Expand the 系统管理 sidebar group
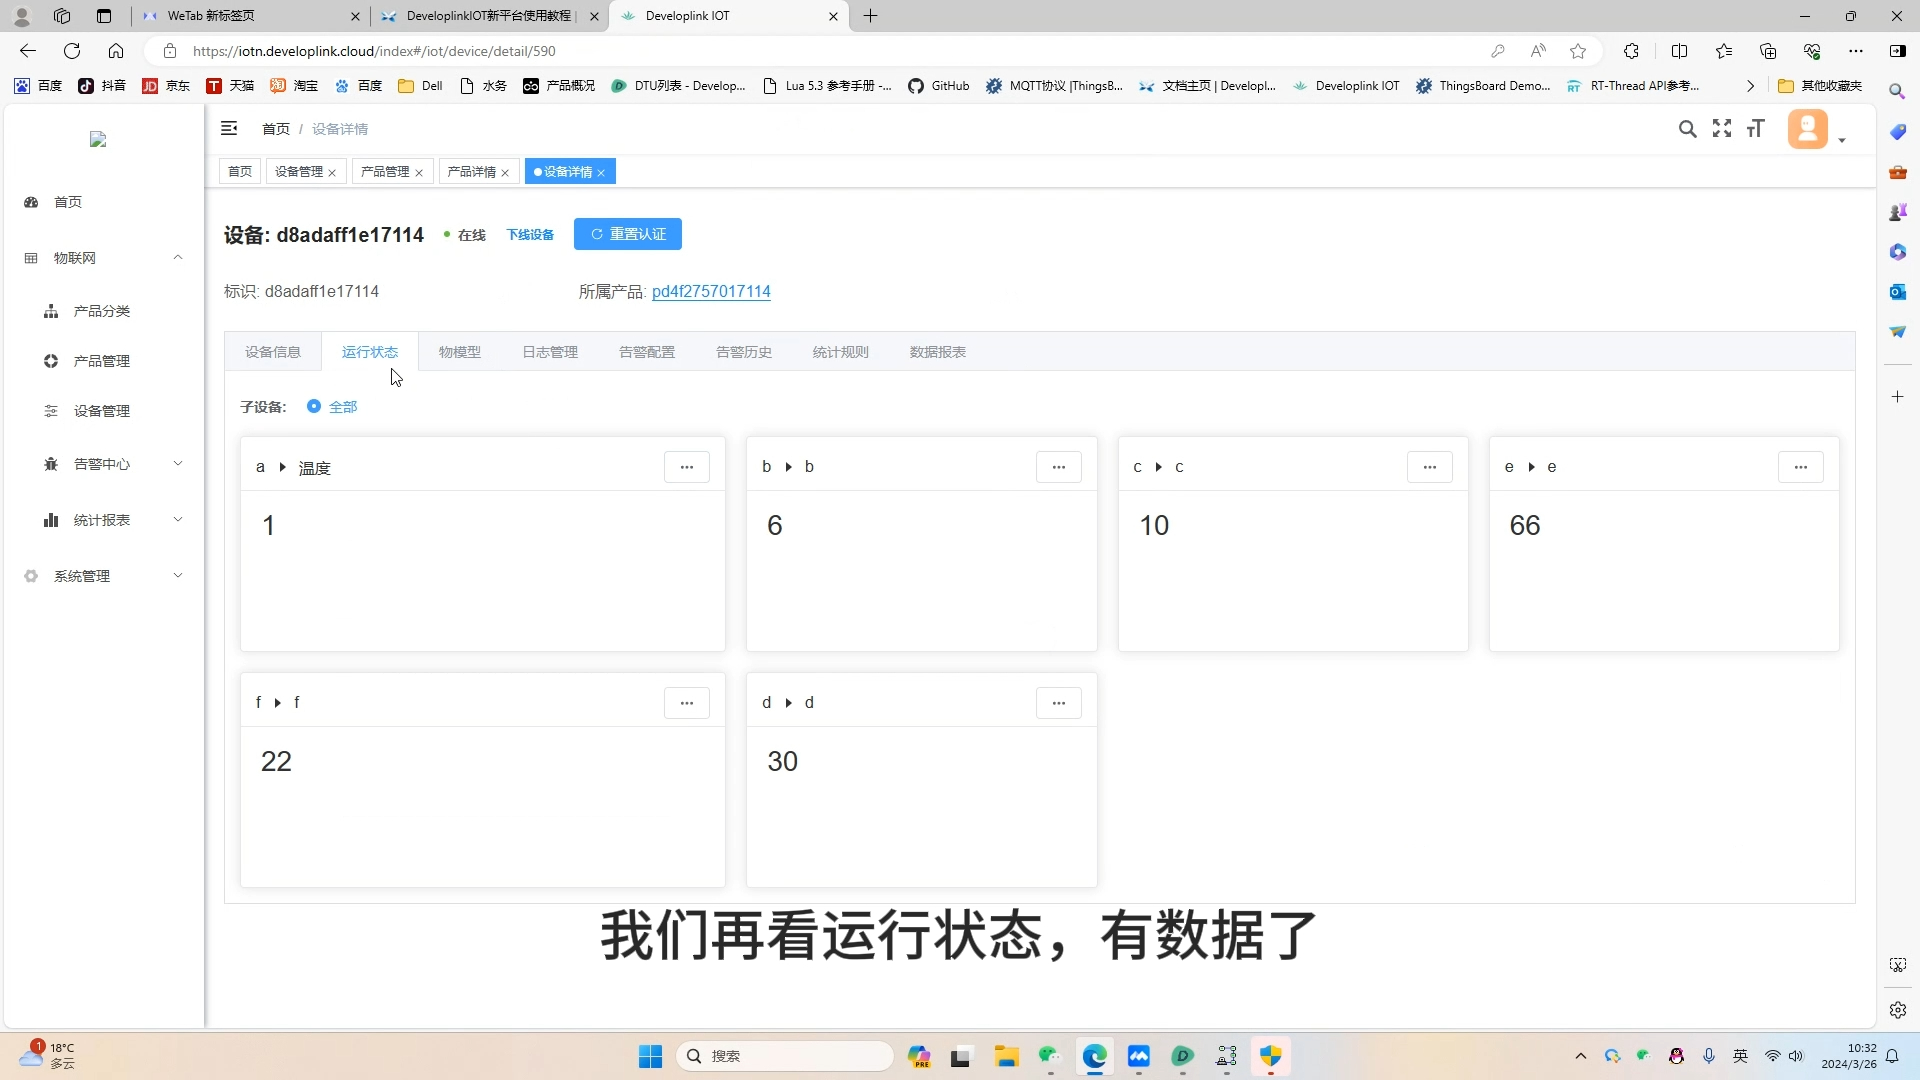This screenshot has height=1080, width=1920. (104, 576)
